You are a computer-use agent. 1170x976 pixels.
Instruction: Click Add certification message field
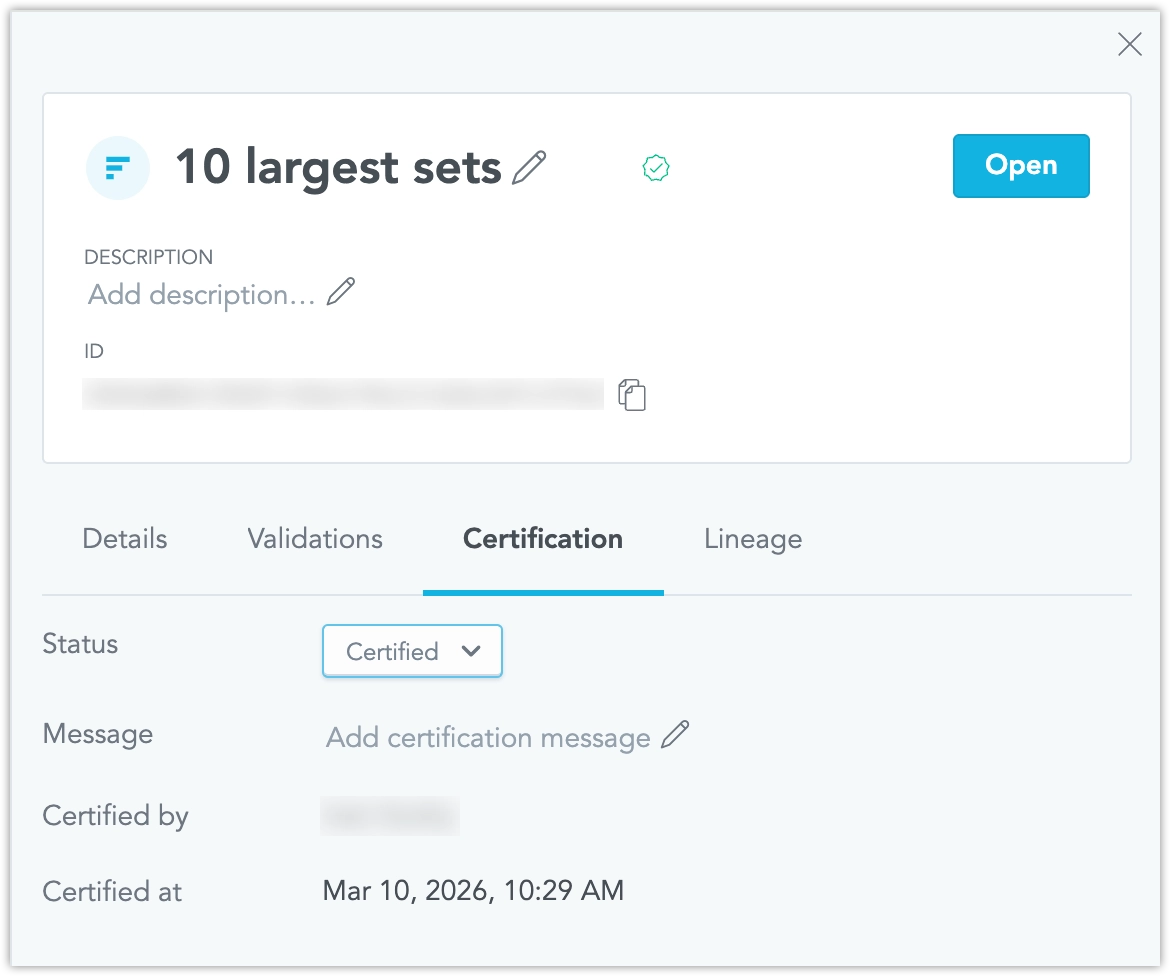488,738
